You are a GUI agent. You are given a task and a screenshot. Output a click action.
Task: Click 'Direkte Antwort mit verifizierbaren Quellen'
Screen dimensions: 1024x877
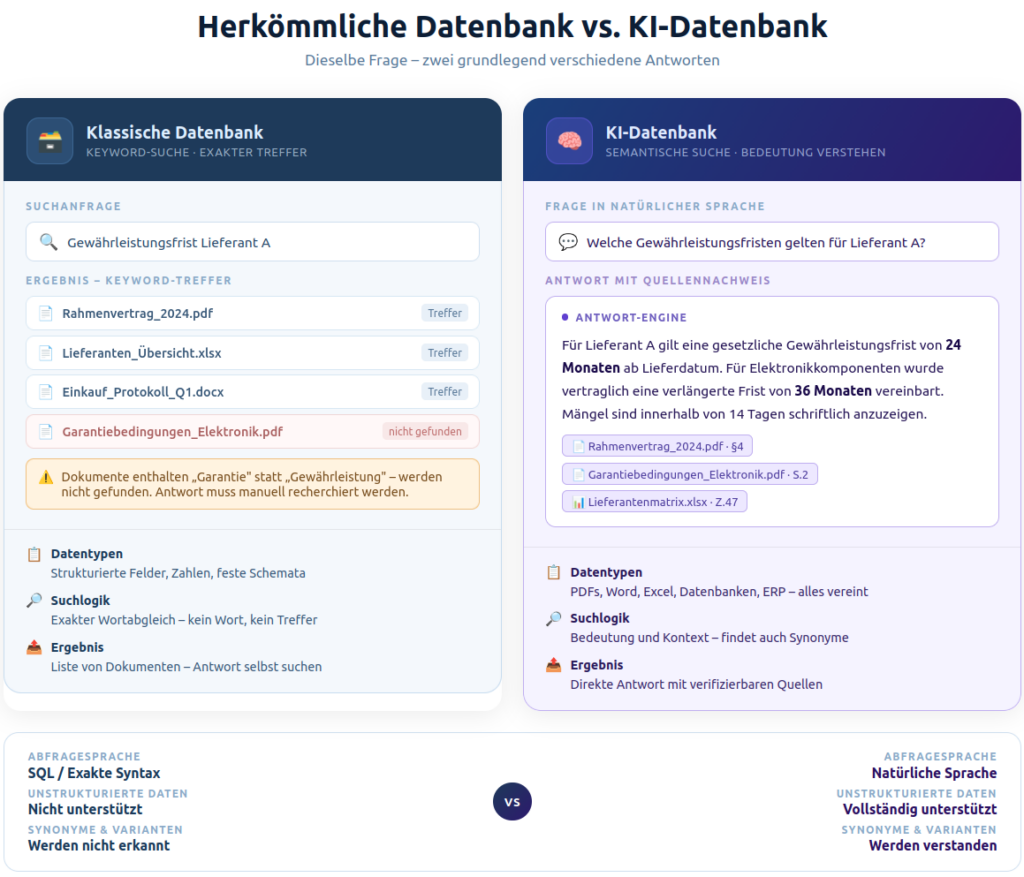[x=696, y=684]
